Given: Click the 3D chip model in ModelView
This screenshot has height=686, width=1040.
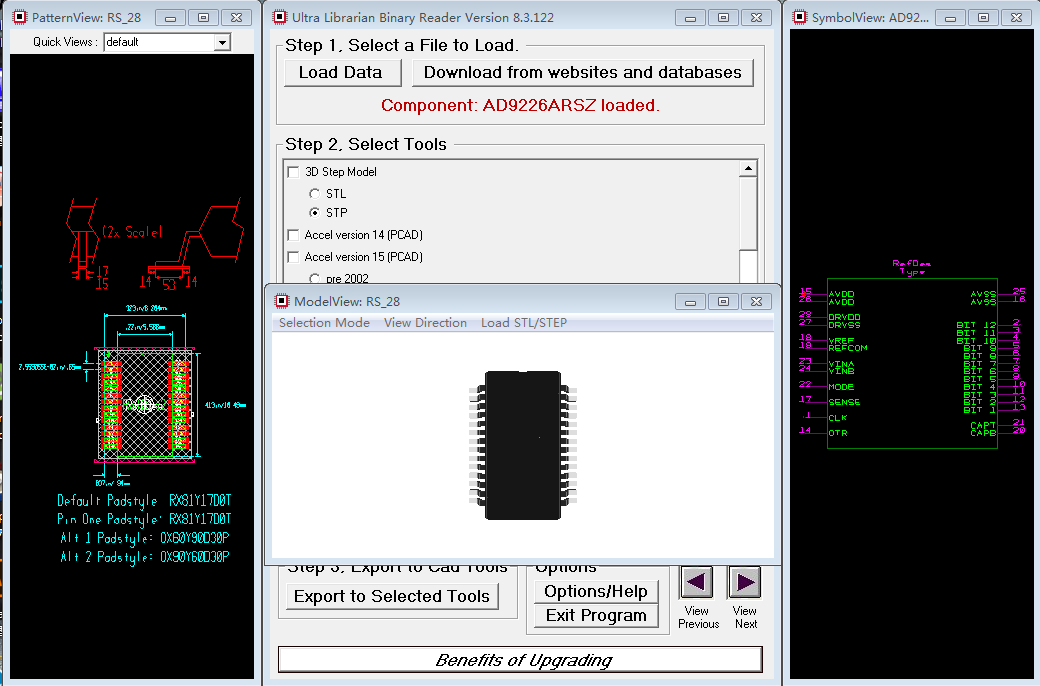Looking at the screenshot, I should 523,445.
